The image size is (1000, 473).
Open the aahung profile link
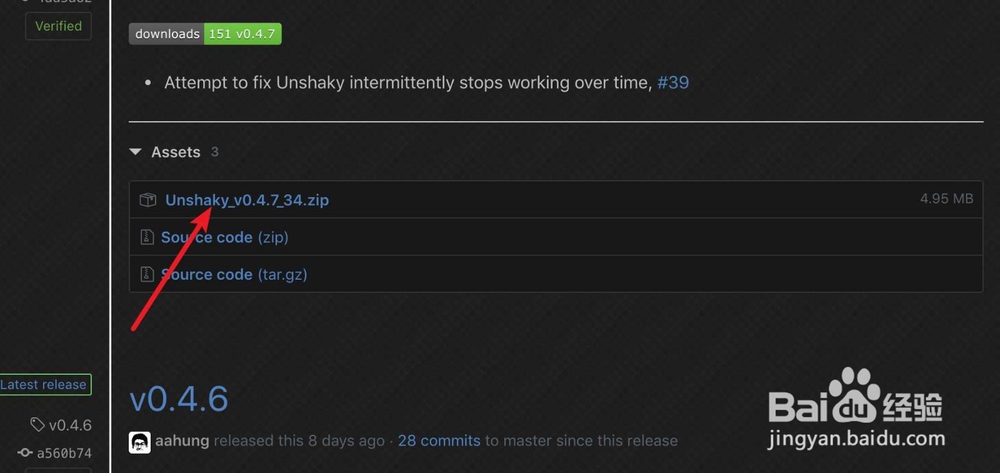[x=183, y=440]
